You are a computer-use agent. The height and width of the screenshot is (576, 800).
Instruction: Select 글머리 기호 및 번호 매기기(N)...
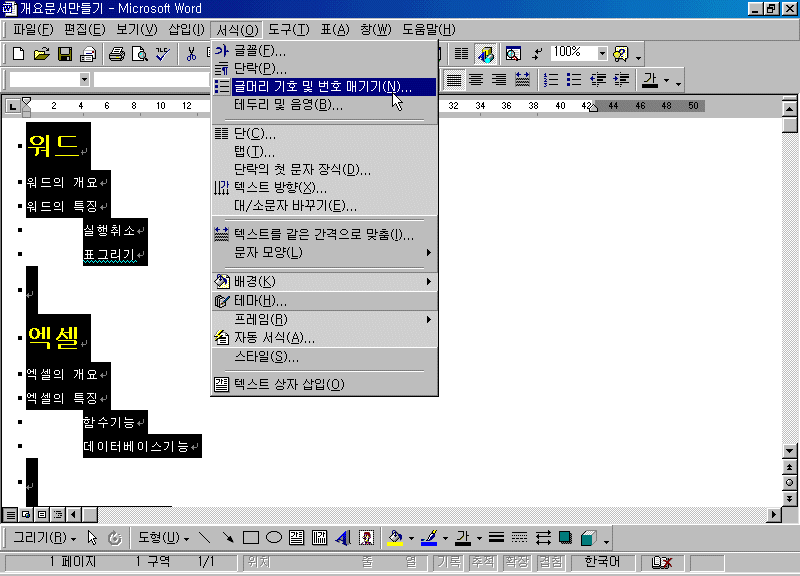(324, 87)
